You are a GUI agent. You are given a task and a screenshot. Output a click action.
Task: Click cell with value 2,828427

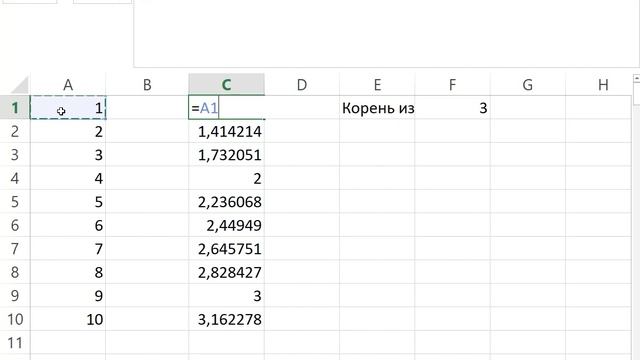227,272
